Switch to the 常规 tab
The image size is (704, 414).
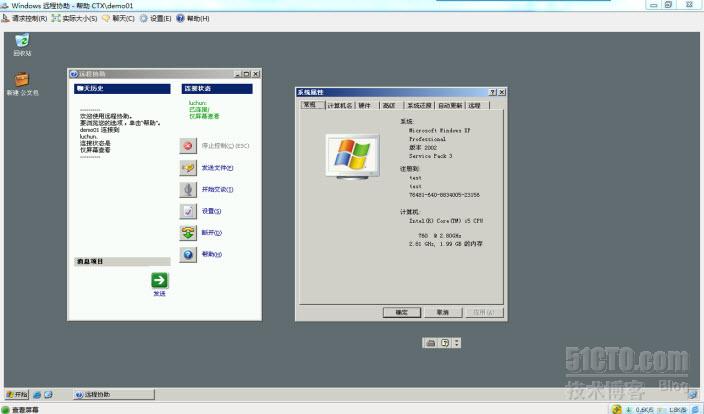coord(310,105)
